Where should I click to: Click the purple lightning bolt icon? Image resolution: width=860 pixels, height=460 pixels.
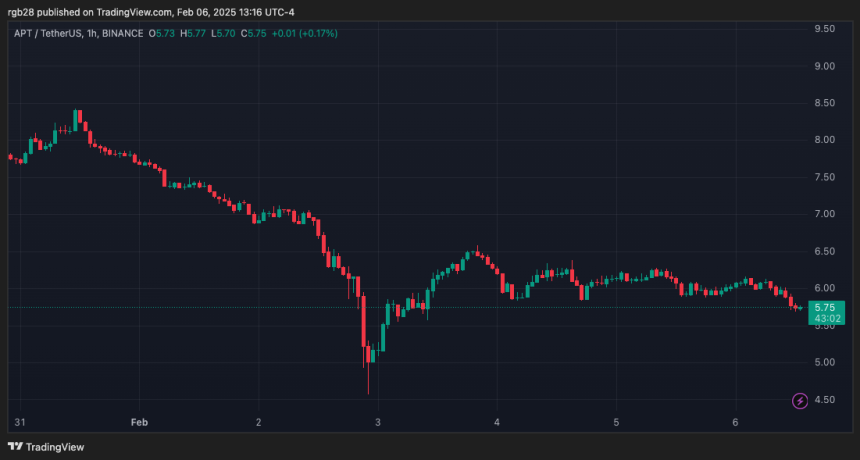(800, 401)
